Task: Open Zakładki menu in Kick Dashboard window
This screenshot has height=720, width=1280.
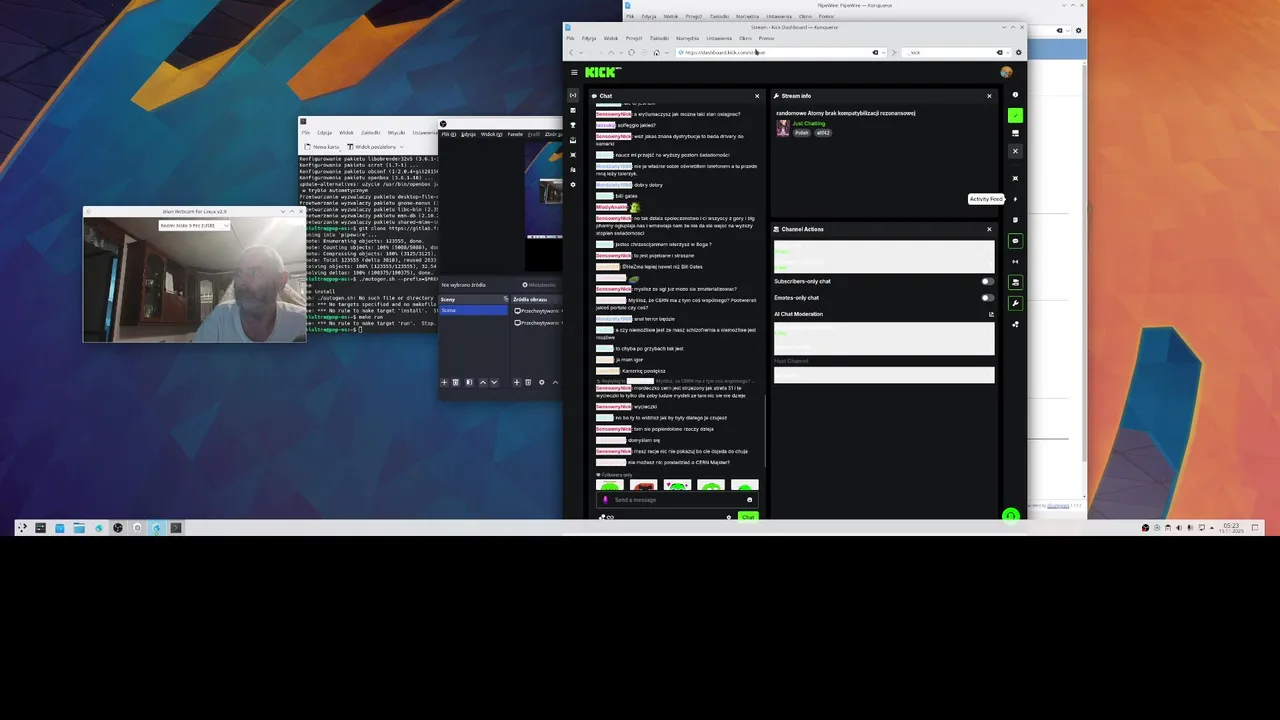Action: click(x=658, y=38)
